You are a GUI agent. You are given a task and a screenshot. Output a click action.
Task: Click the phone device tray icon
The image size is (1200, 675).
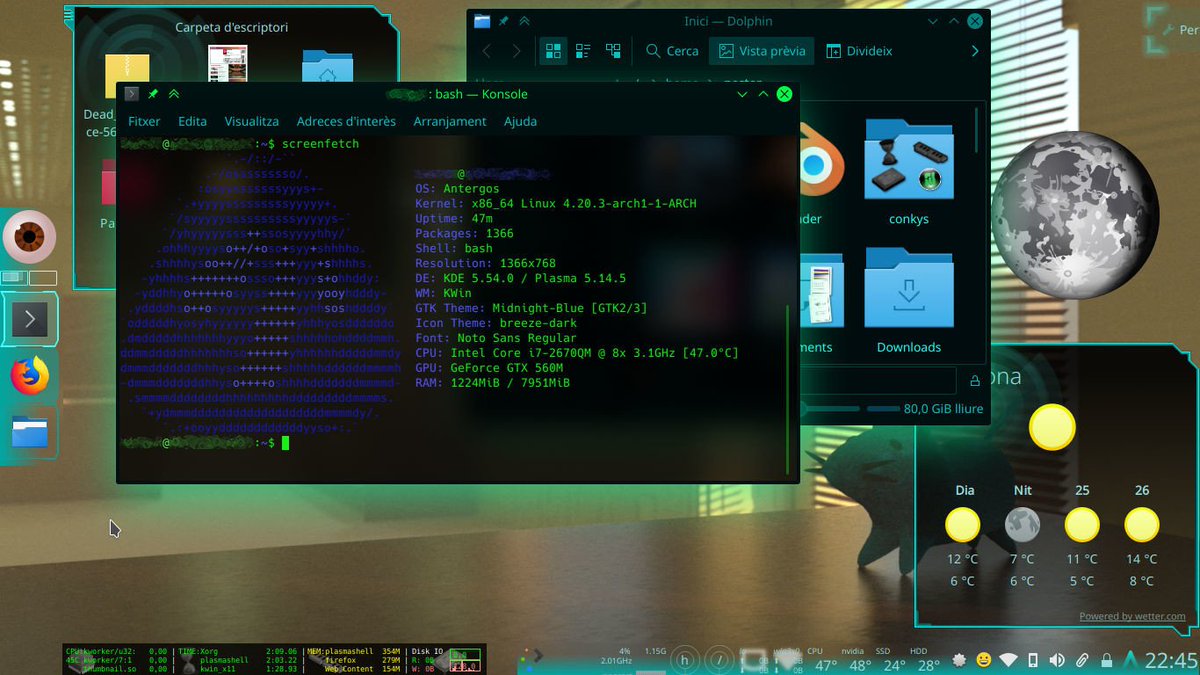1033,660
